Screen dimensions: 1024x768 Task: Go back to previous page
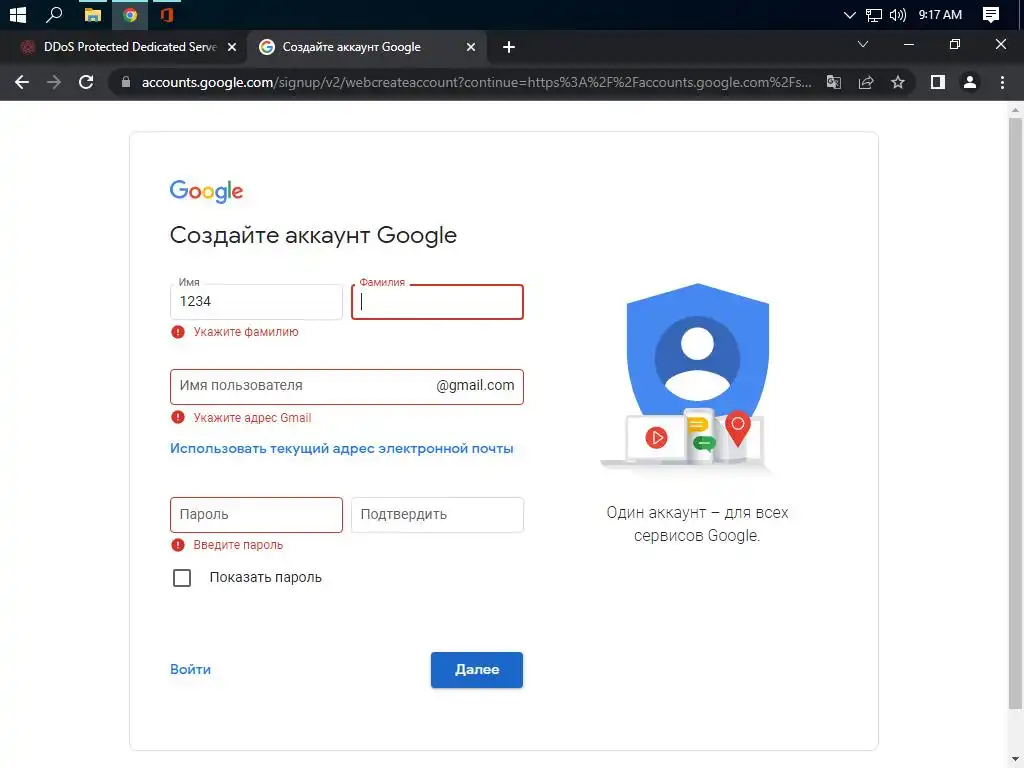click(x=22, y=82)
